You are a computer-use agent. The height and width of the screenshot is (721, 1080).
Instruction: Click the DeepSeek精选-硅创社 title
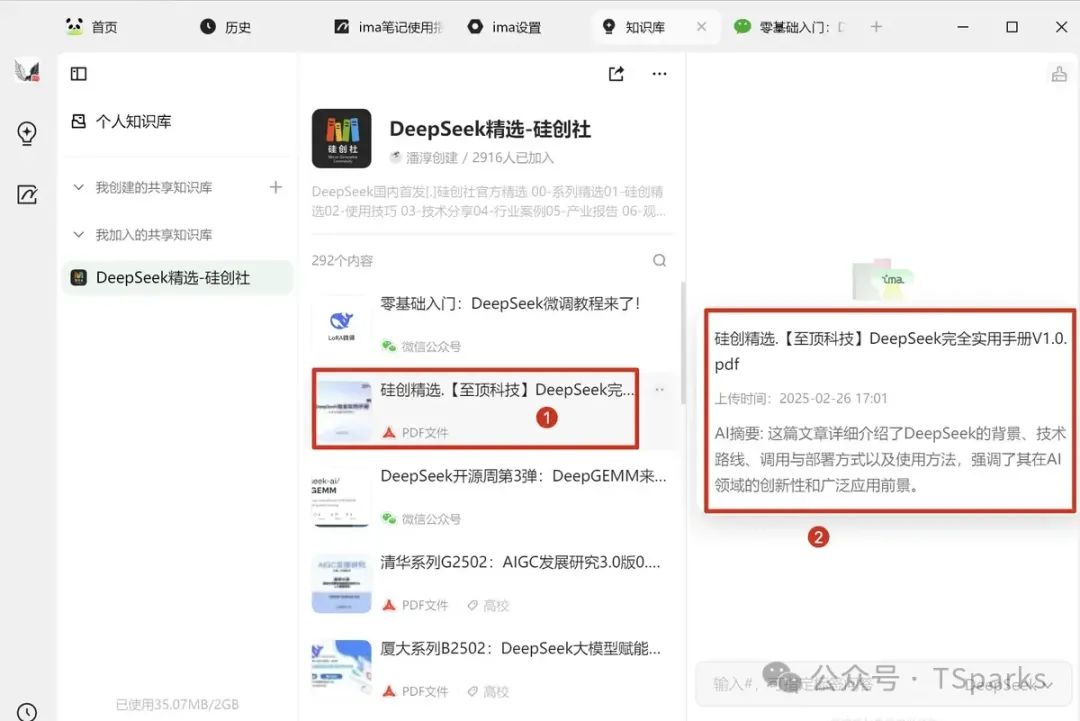click(x=490, y=129)
